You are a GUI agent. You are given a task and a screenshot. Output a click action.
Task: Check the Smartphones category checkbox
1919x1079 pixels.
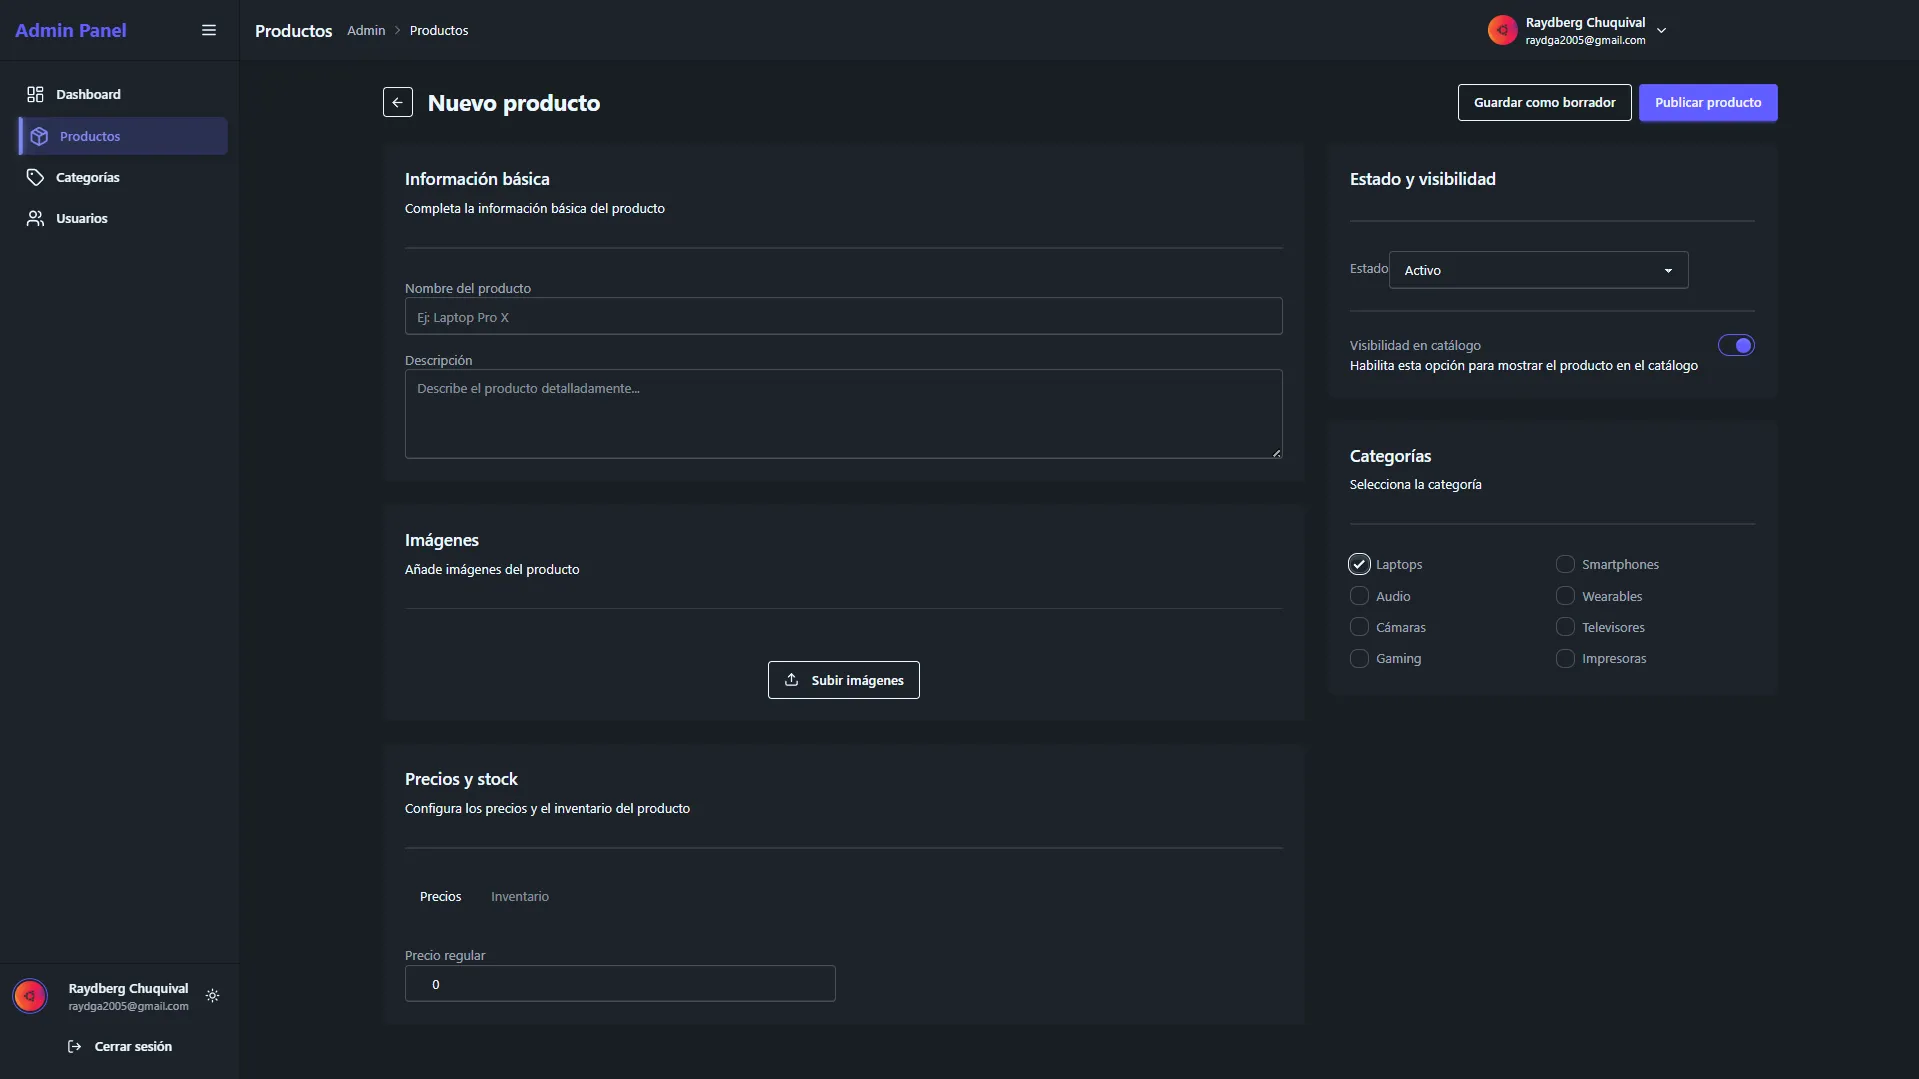1564,564
